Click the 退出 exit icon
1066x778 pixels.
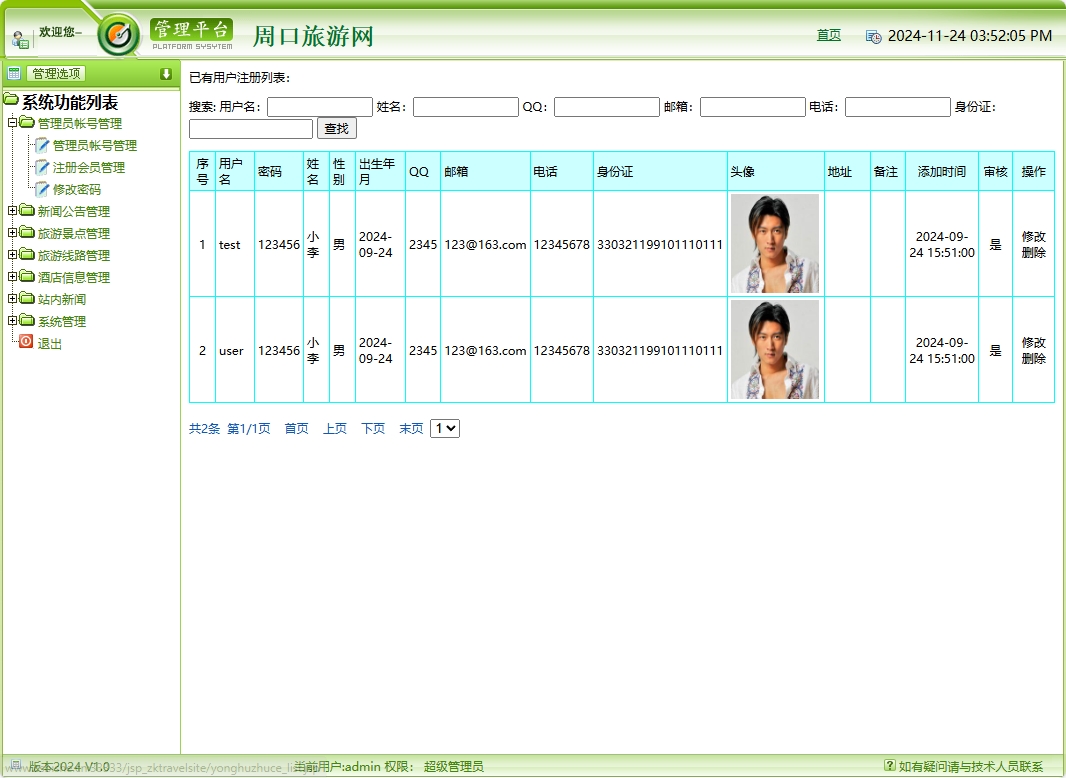(x=26, y=341)
